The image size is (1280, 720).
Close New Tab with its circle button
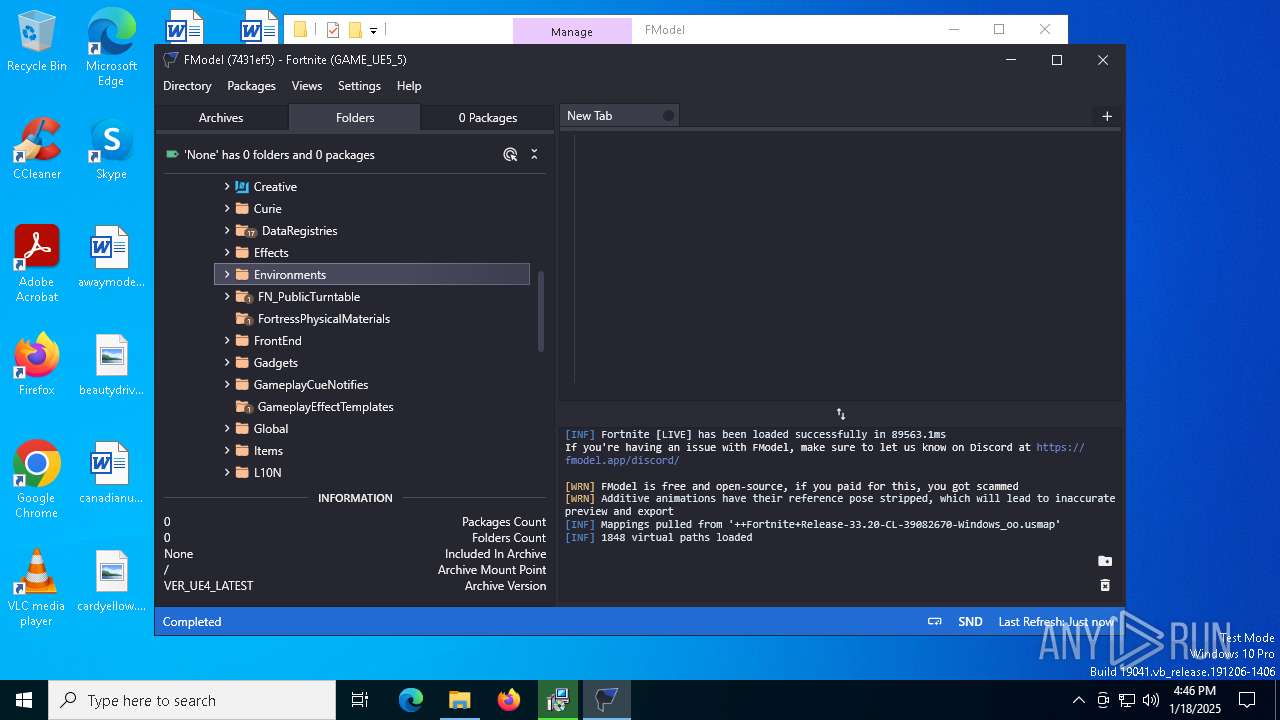[668, 116]
